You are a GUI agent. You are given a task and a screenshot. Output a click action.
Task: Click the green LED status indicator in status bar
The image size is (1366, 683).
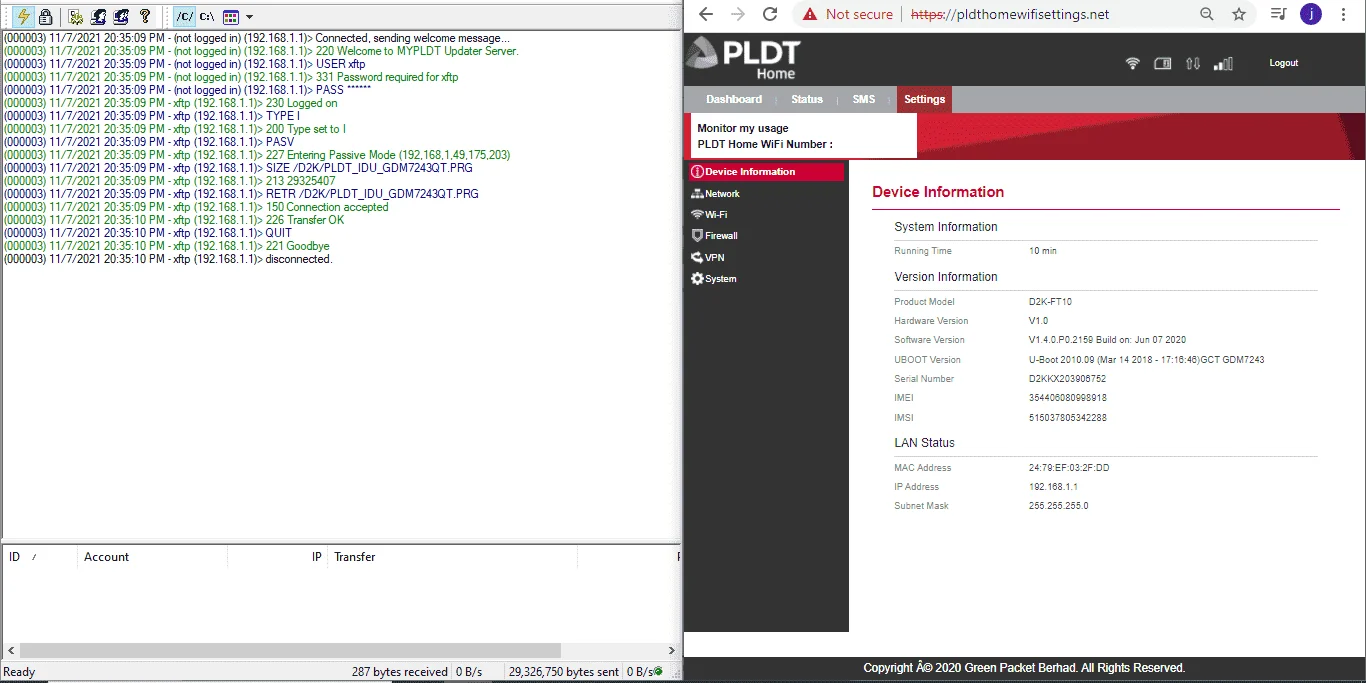click(658, 672)
